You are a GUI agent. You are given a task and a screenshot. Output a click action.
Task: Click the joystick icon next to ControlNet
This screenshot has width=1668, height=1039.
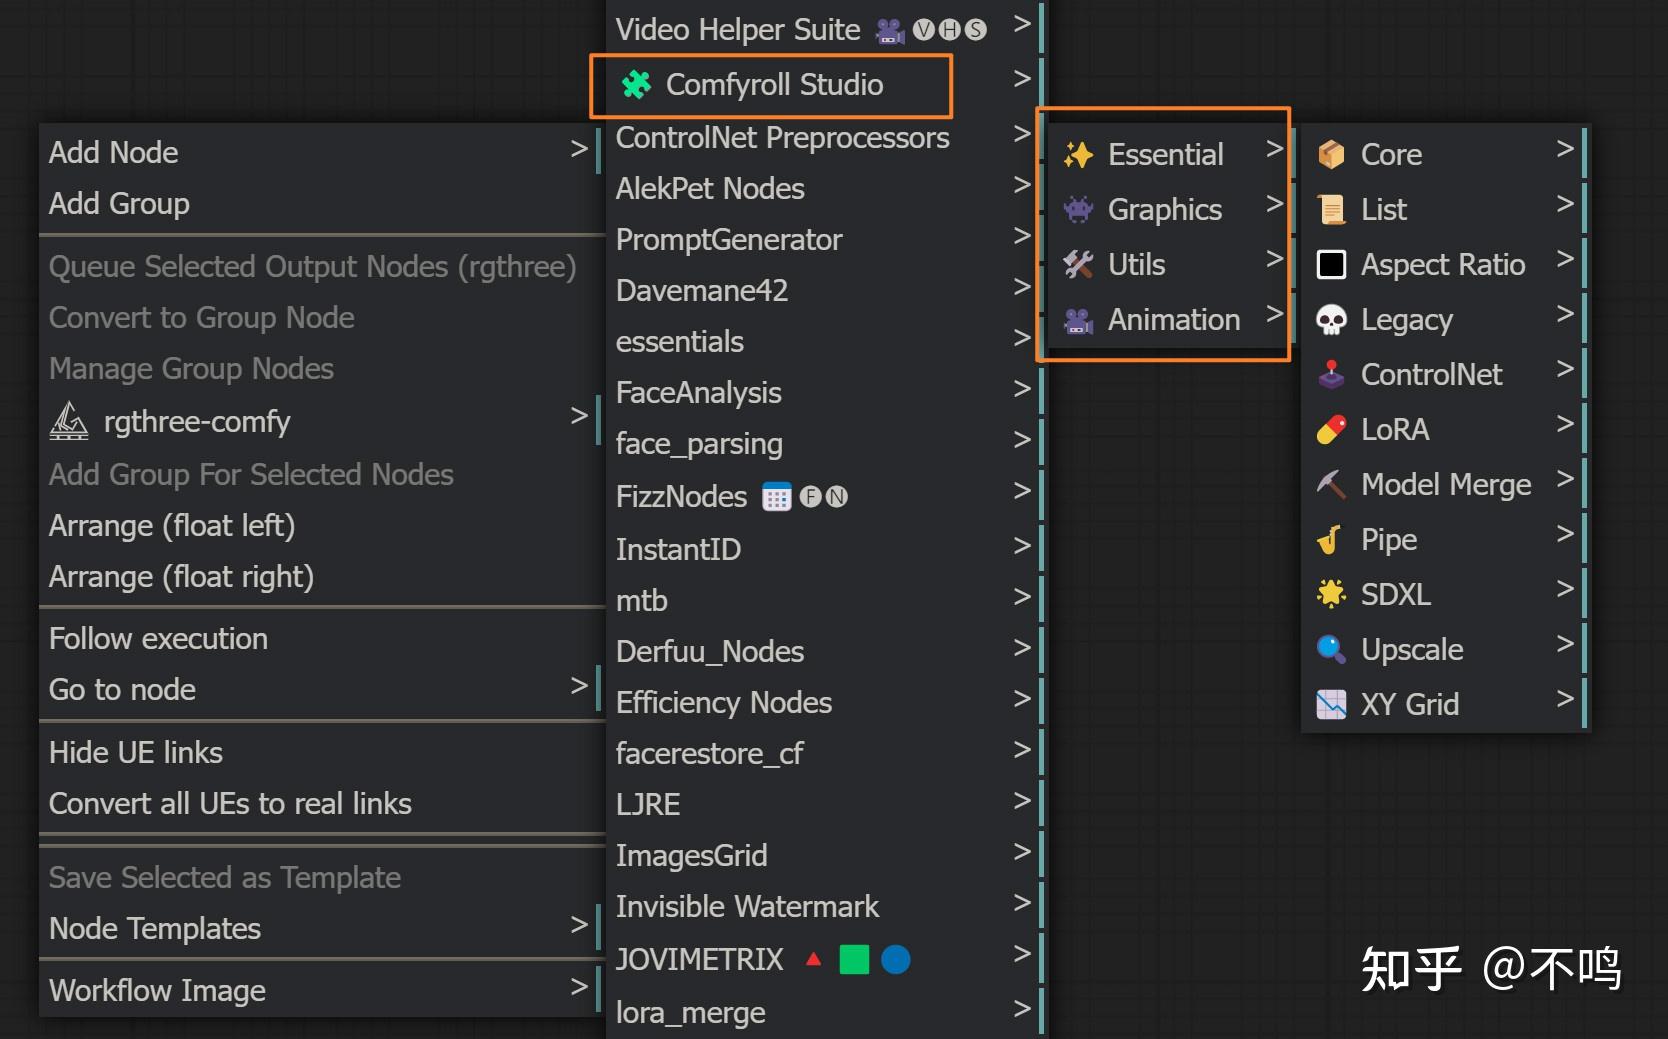(1331, 375)
